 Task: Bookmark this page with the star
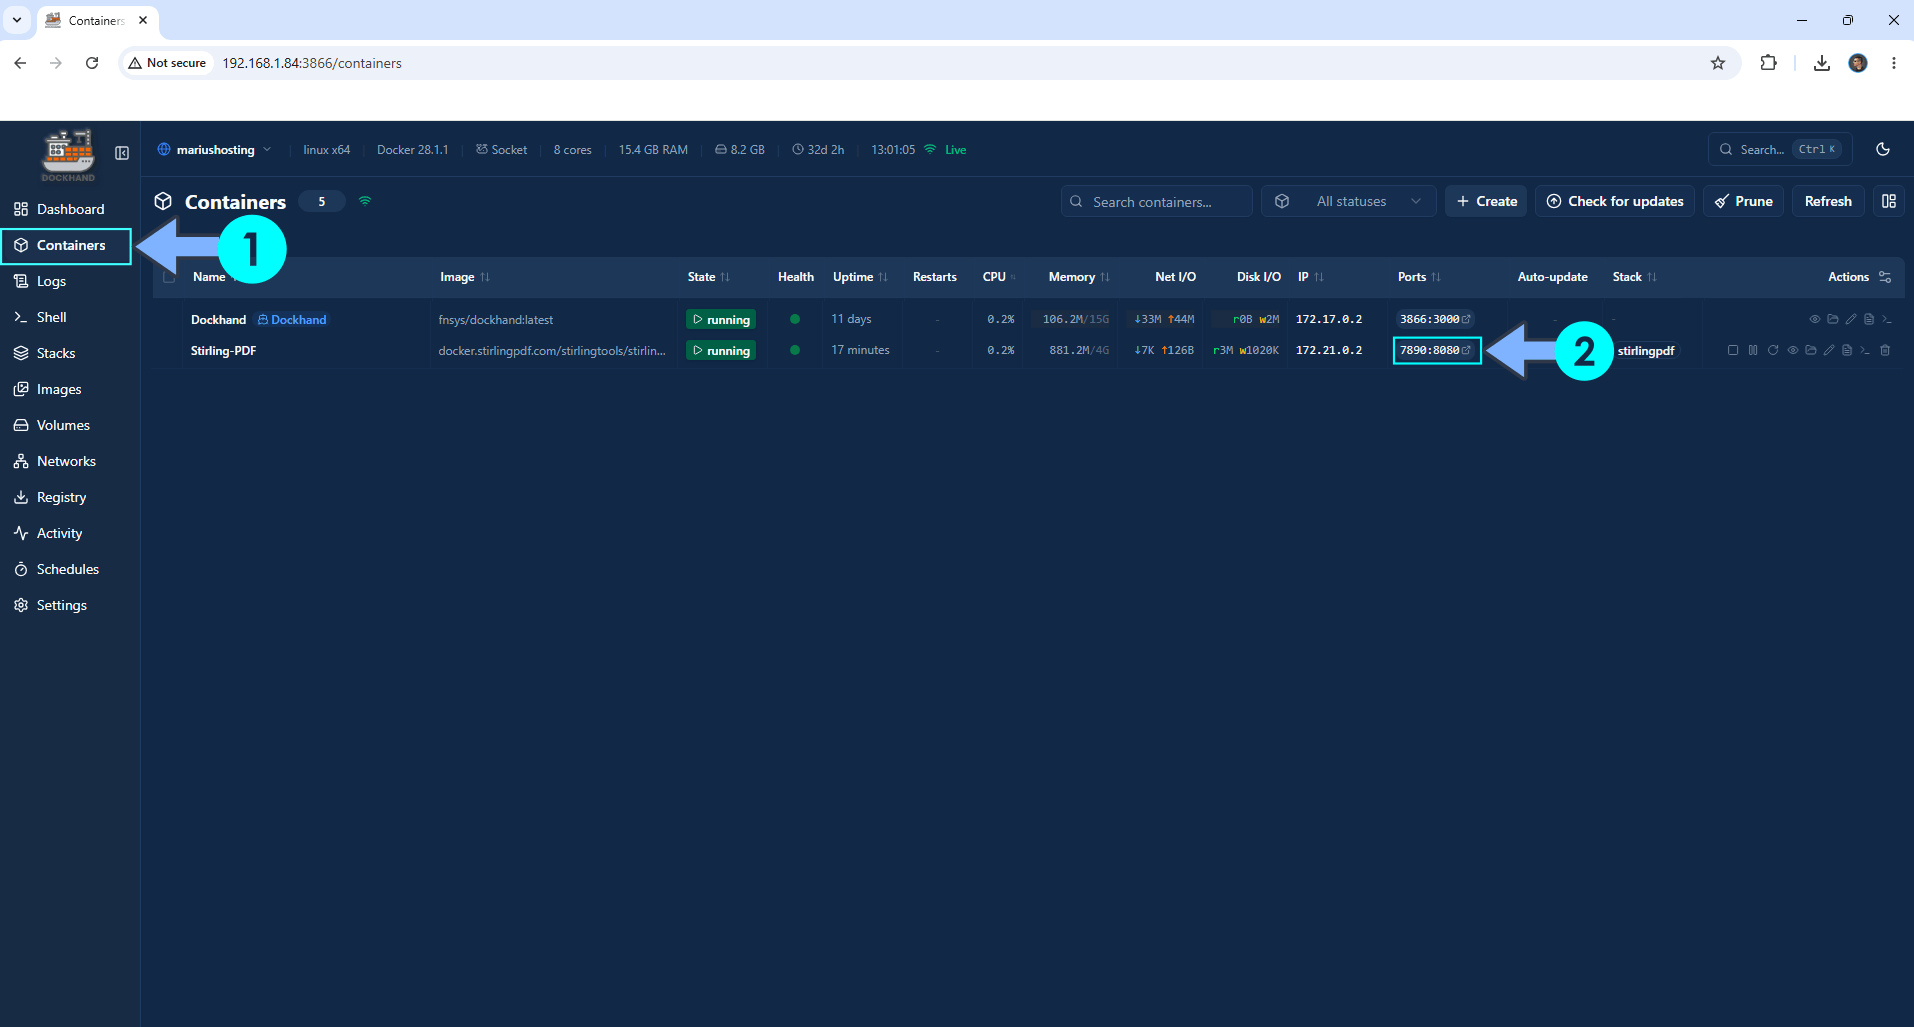click(1718, 63)
